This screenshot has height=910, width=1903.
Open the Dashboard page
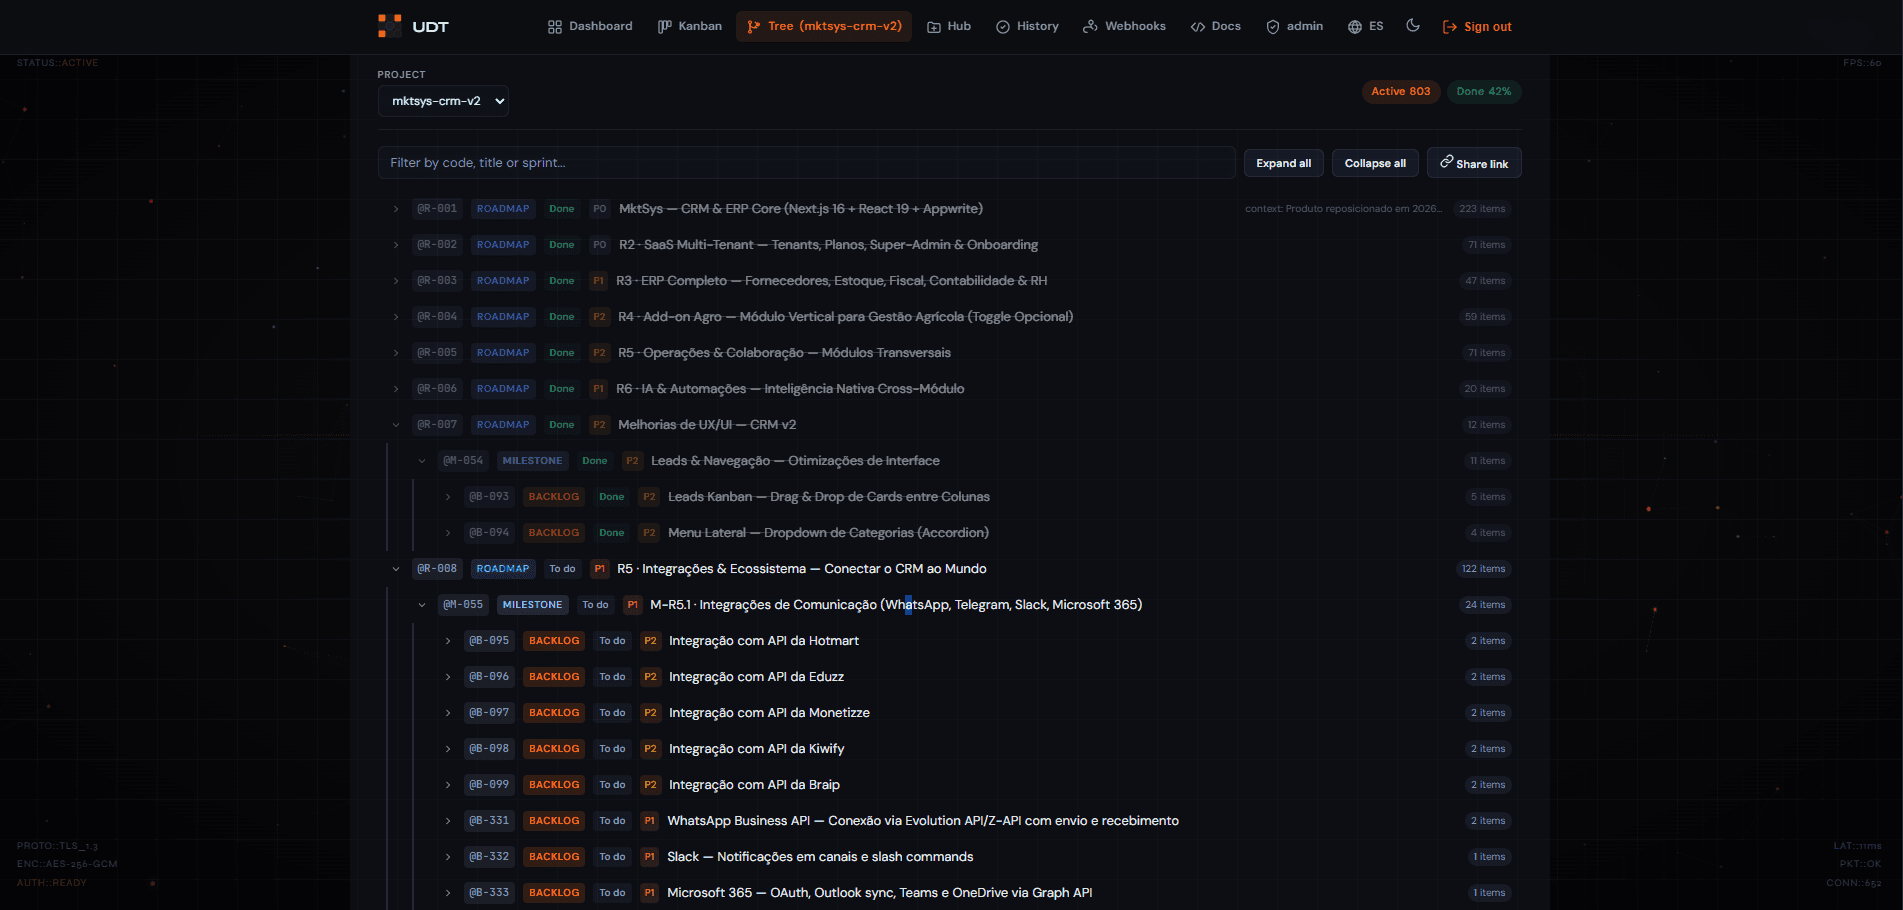click(x=590, y=26)
